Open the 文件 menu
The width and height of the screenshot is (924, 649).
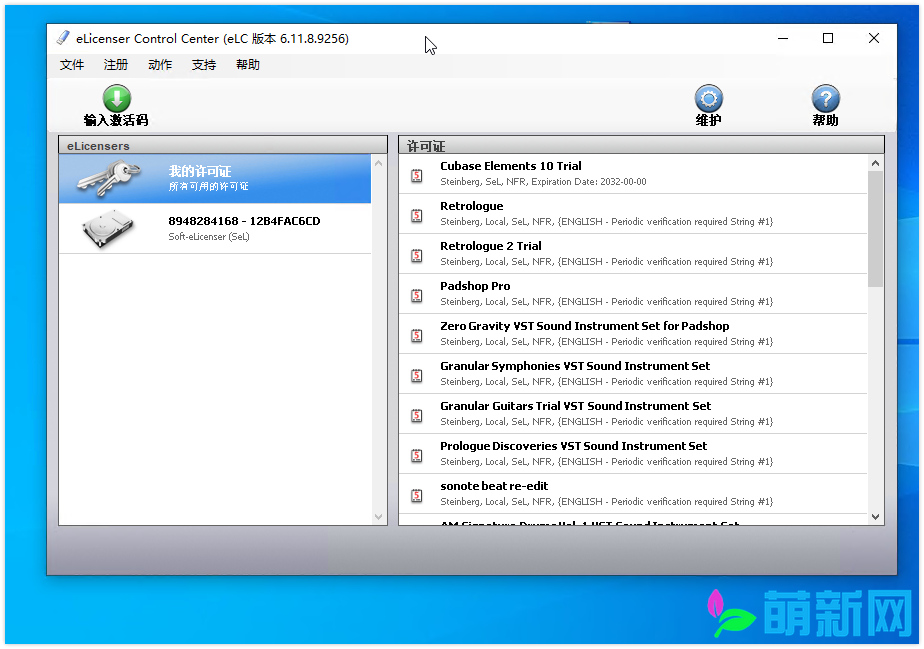click(x=72, y=65)
